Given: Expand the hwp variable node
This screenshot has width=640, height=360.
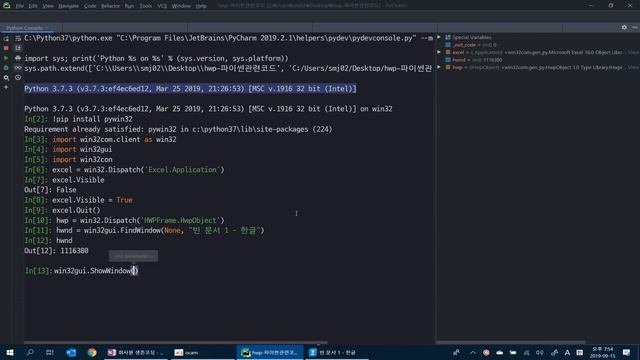Looking at the screenshot, I should pos(440,67).
